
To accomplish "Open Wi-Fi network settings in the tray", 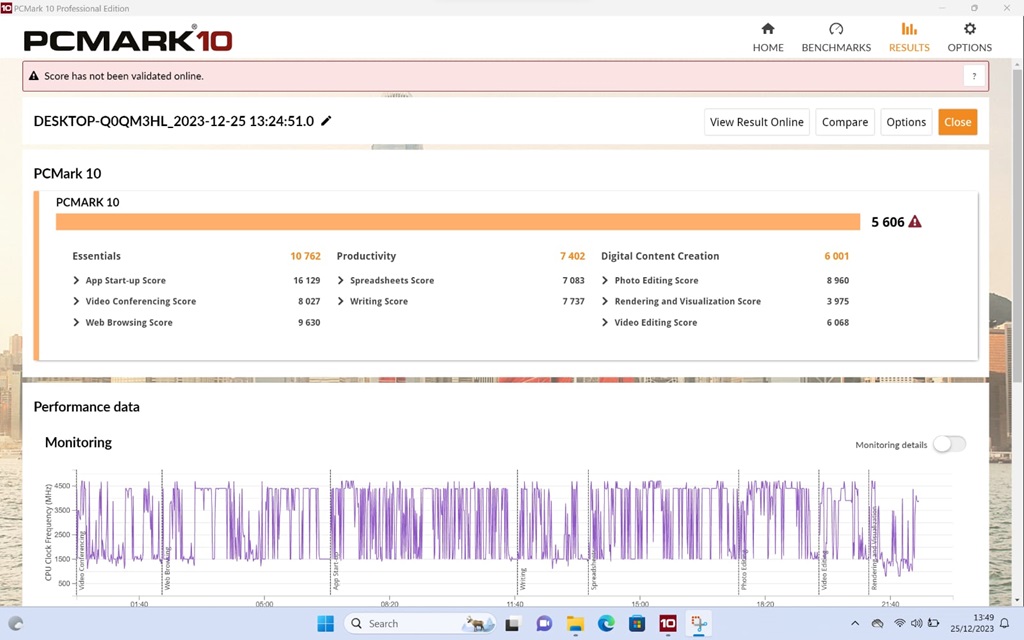I will coord(899,624).
